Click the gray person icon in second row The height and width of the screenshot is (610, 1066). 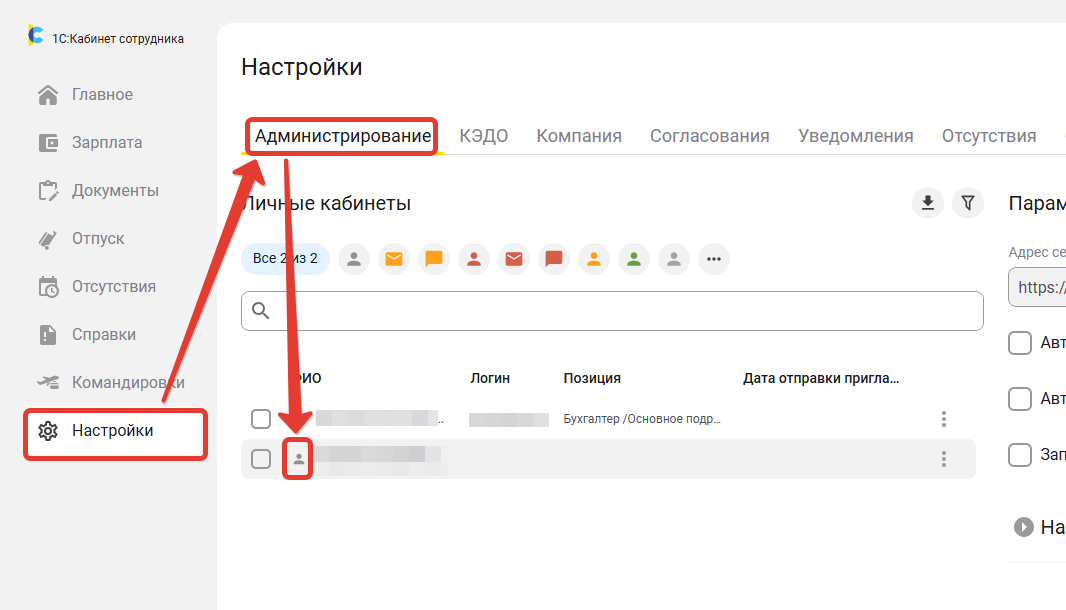click(x=298, y=459)
